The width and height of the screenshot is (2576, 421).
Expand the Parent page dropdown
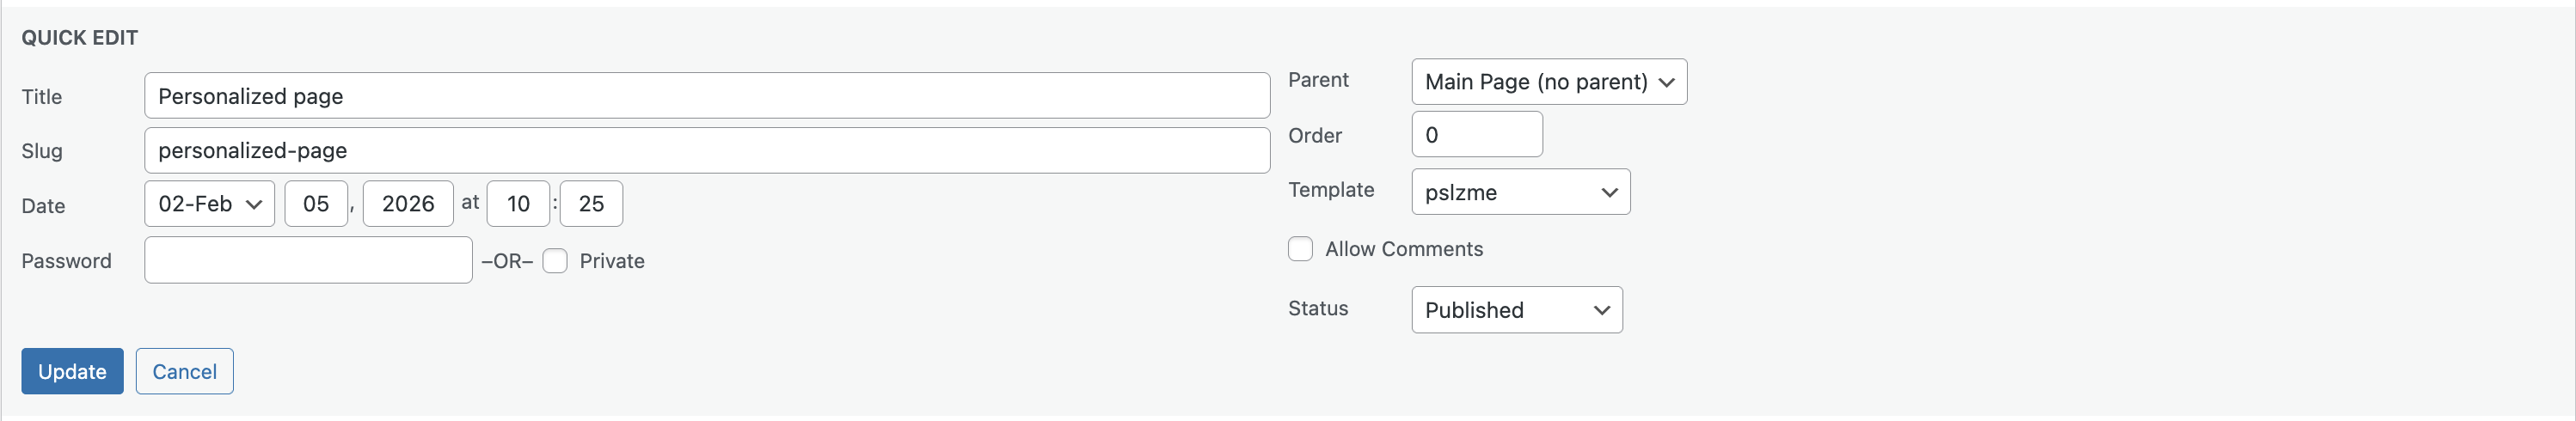pyautogui.click(x=1548, y=82)
